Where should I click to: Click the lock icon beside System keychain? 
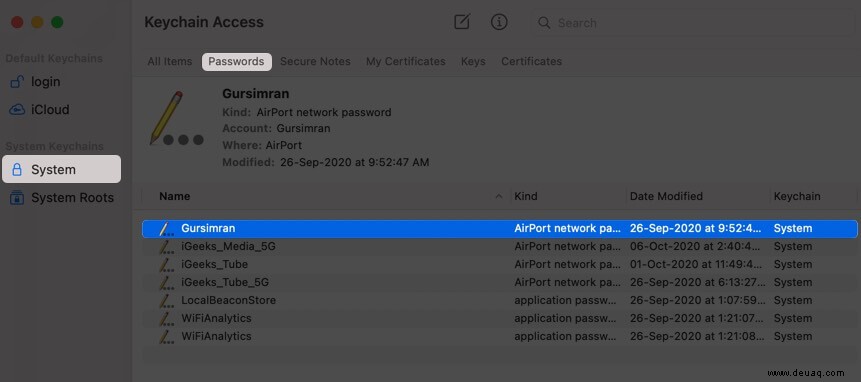17,170
